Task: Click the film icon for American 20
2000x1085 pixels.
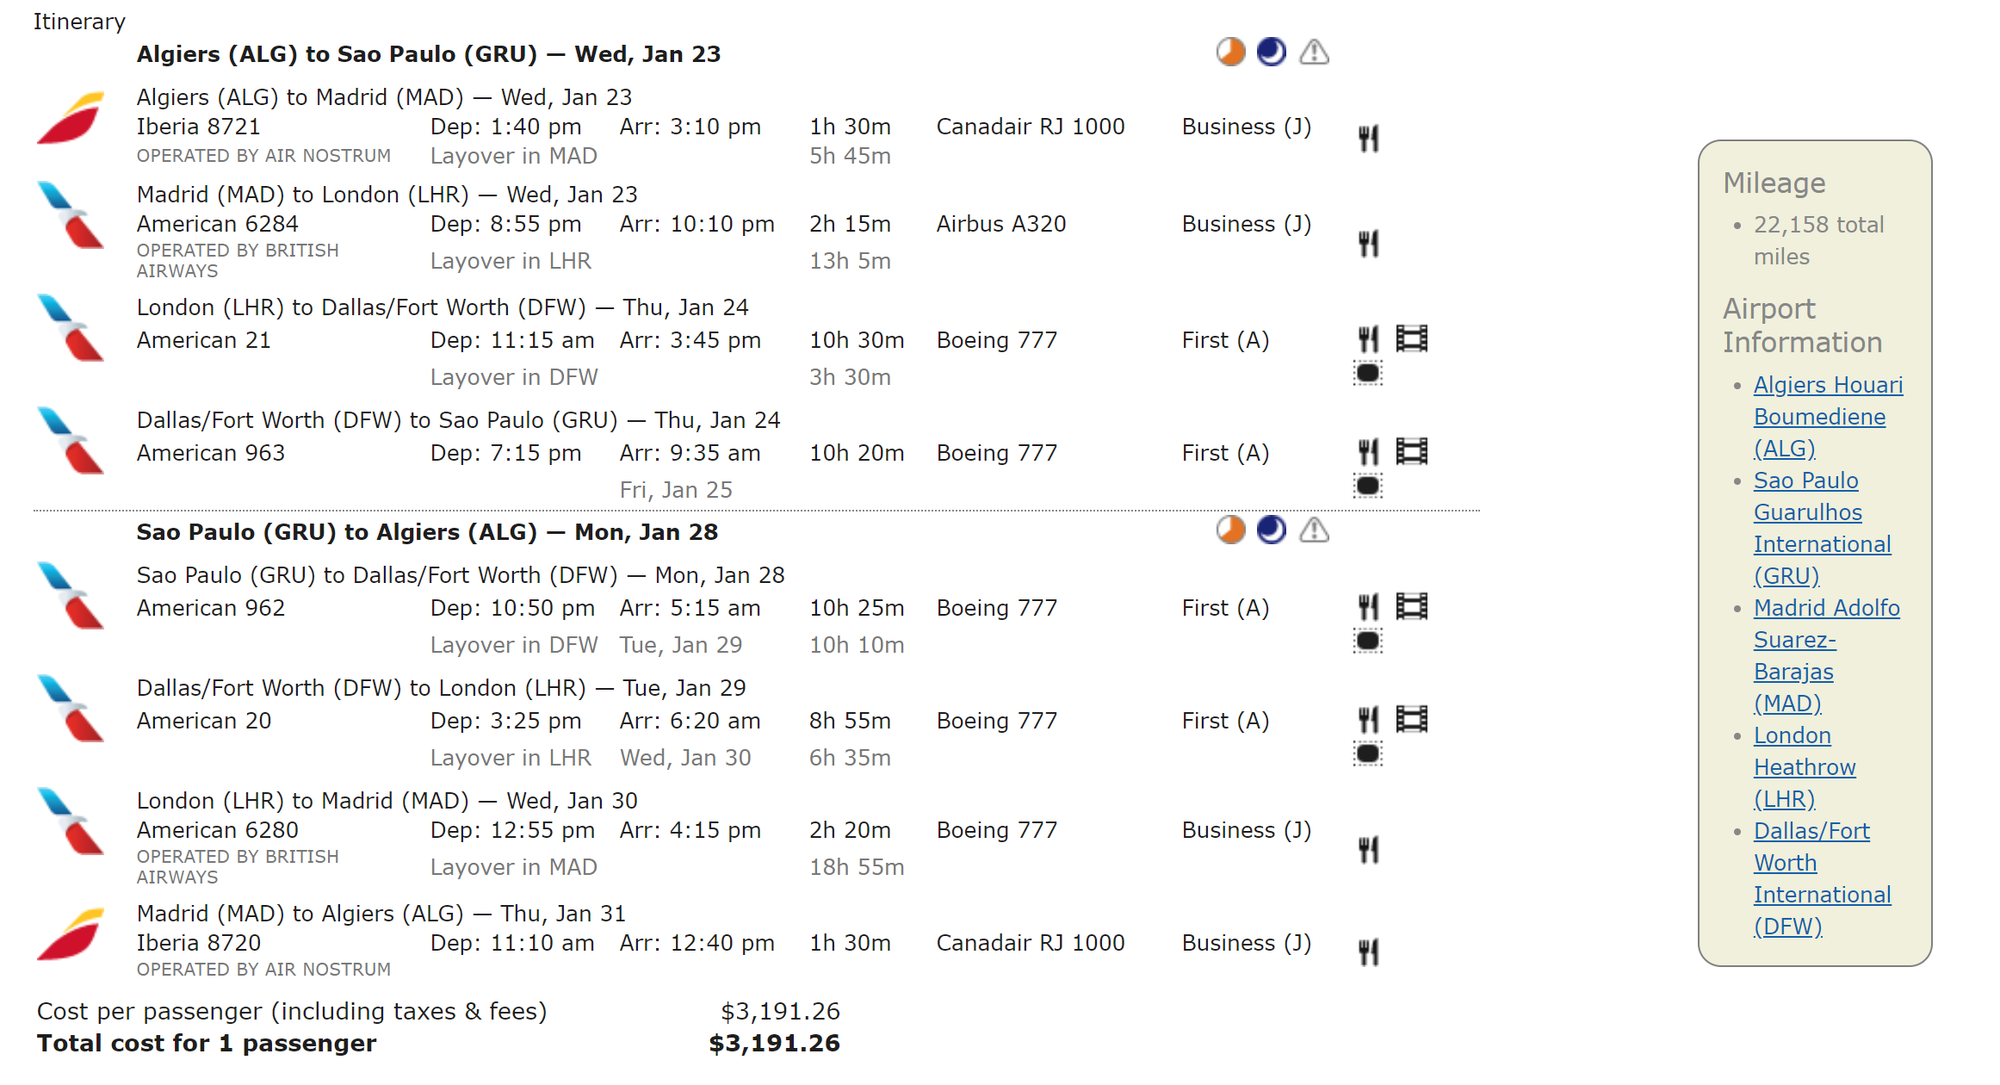Action: point(1411,719)
